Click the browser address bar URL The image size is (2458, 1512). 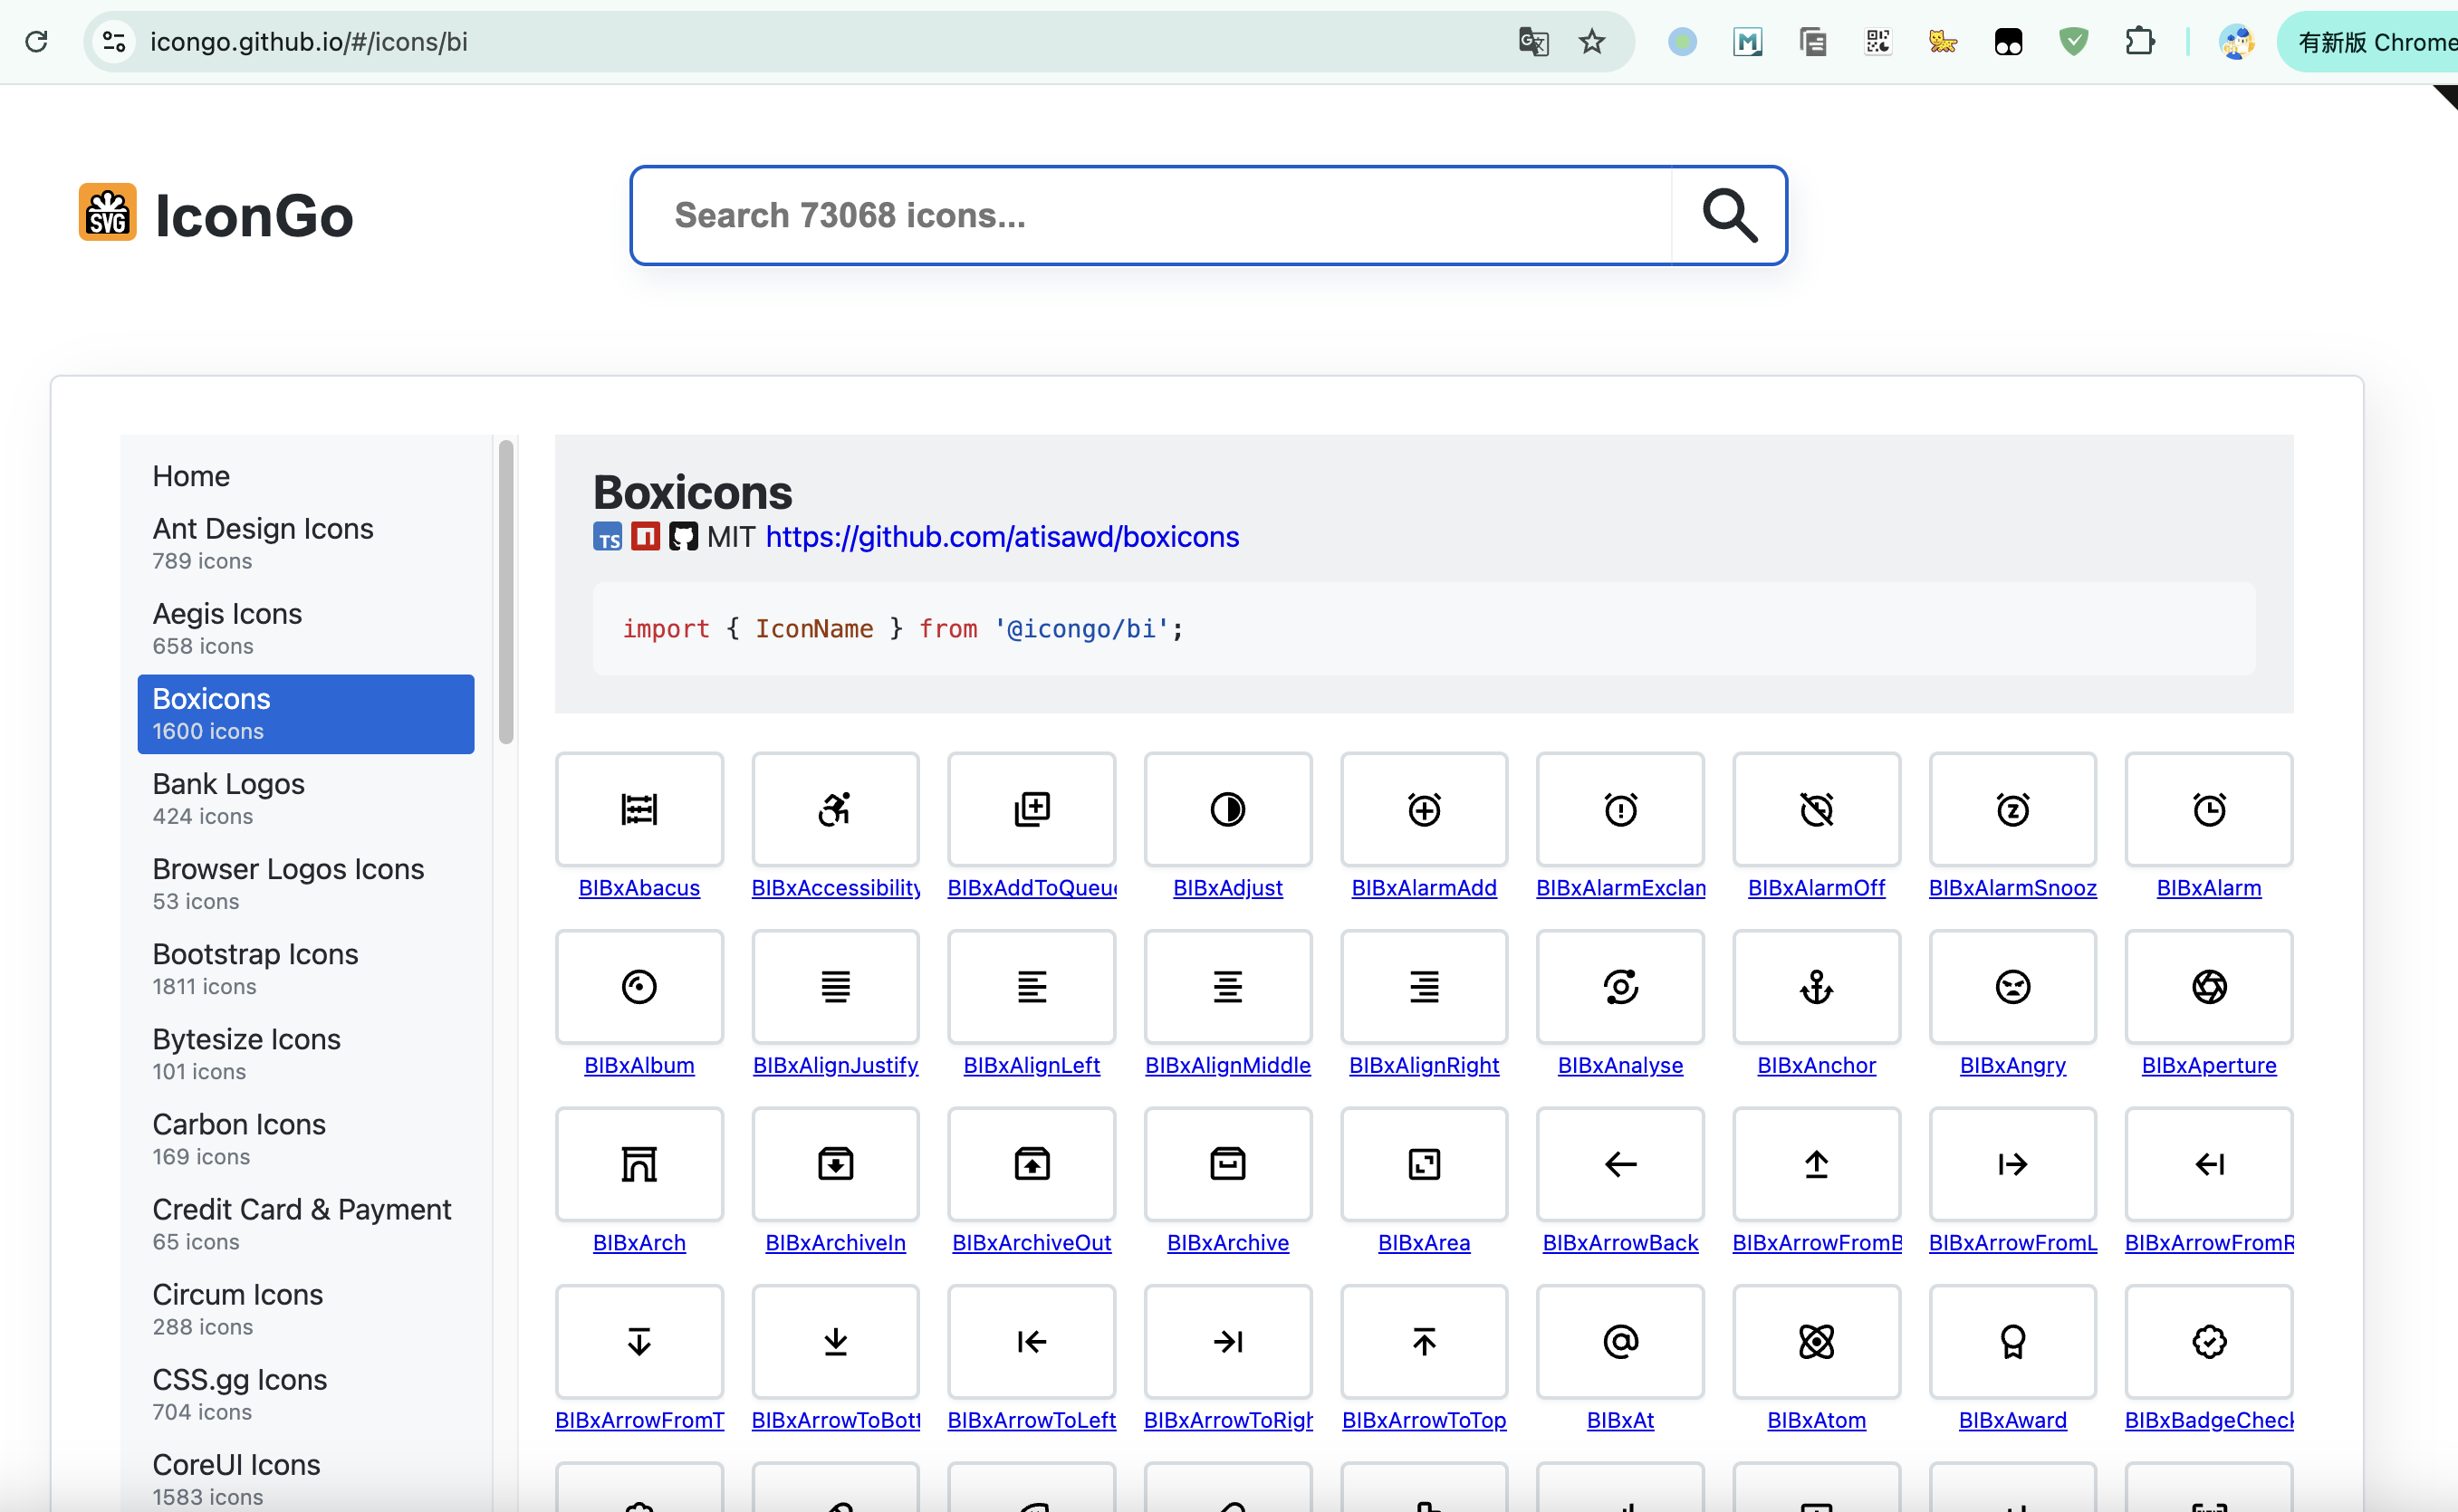[309, 42]
